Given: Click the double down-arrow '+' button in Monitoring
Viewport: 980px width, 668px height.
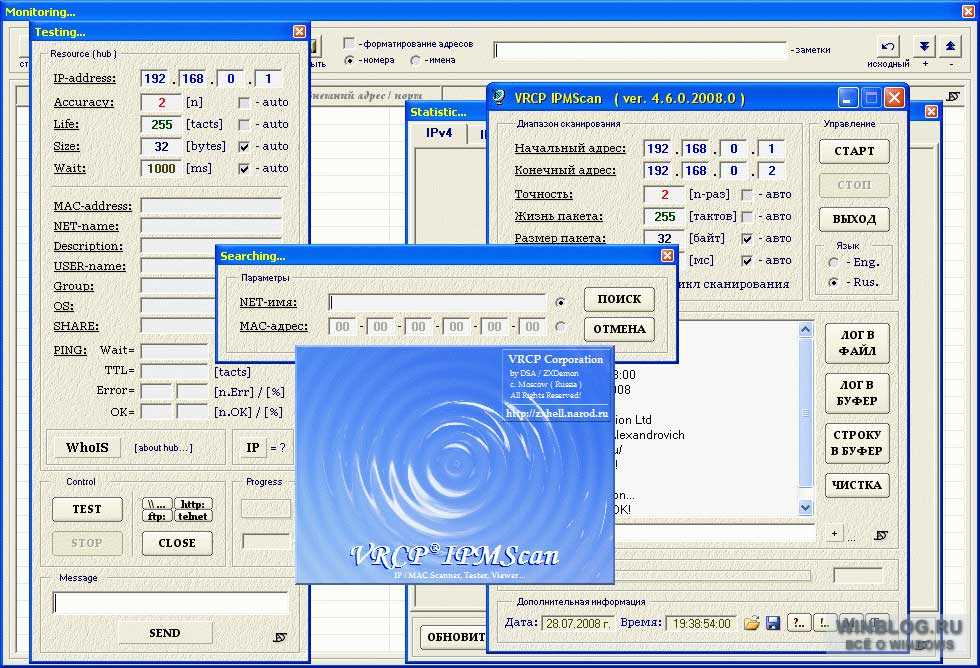Looking at the screenshot, I should click(x=924, y=46).
